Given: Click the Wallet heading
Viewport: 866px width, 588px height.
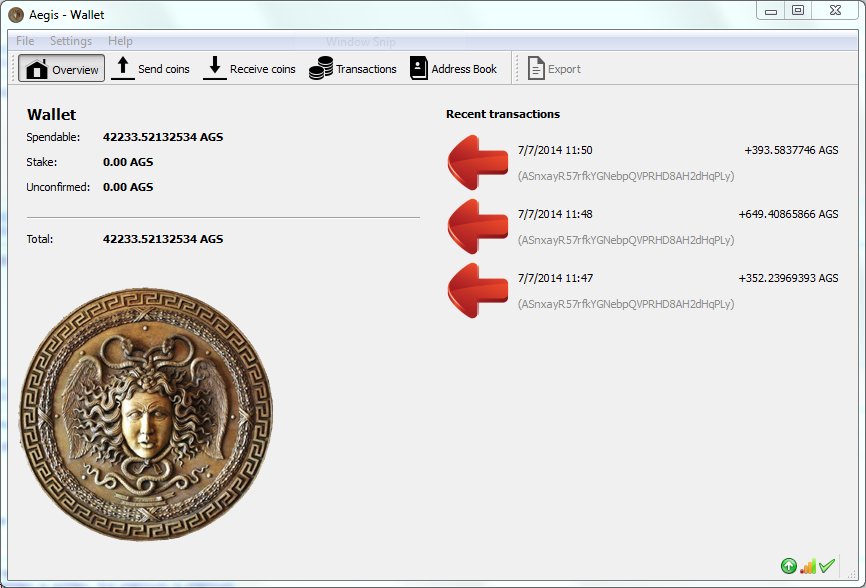Looking at the screenshot, I should pyautogui.click(x=51, y=114).
